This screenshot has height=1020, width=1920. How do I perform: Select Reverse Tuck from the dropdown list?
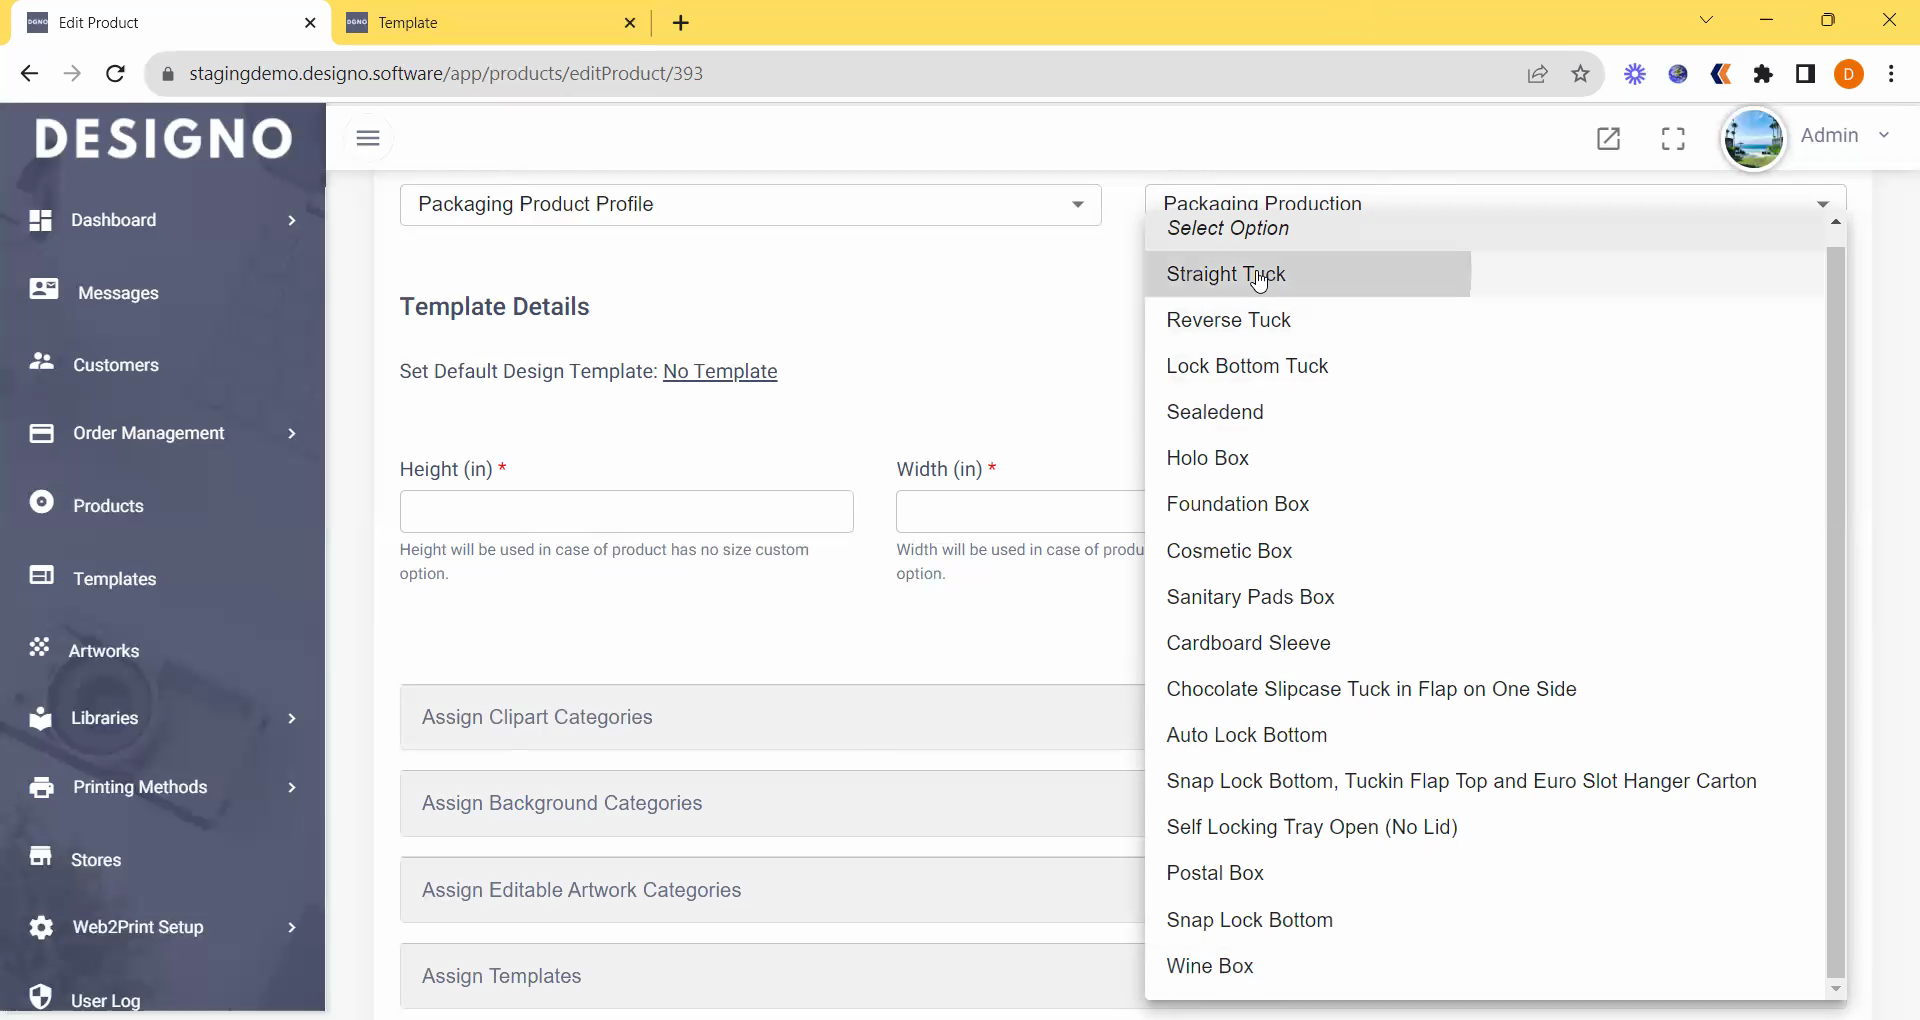(1228, 320)
